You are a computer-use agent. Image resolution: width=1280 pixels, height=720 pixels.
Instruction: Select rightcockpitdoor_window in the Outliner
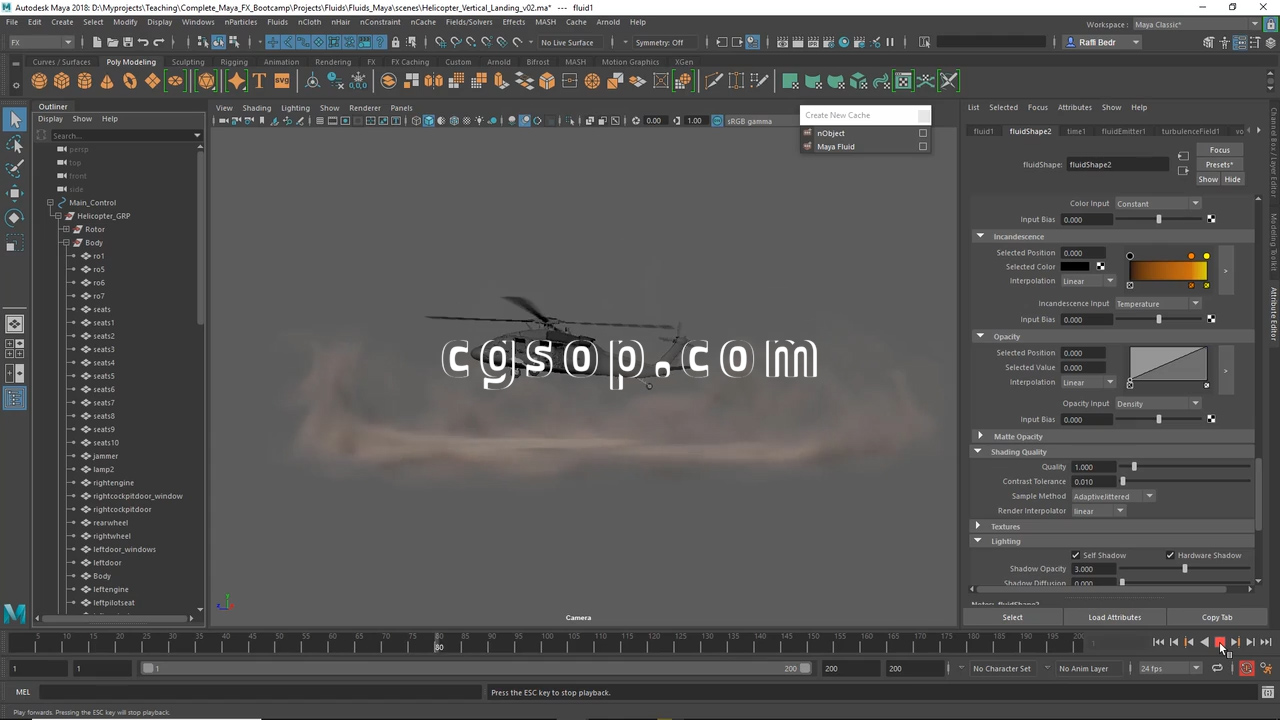[x=138, y=496]
